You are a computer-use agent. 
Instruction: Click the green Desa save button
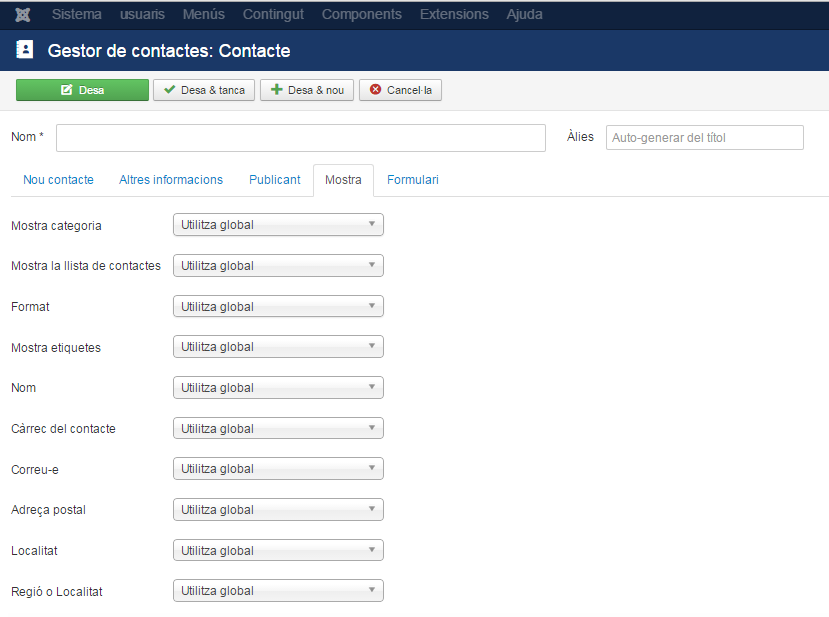click(x=82, y=90)
